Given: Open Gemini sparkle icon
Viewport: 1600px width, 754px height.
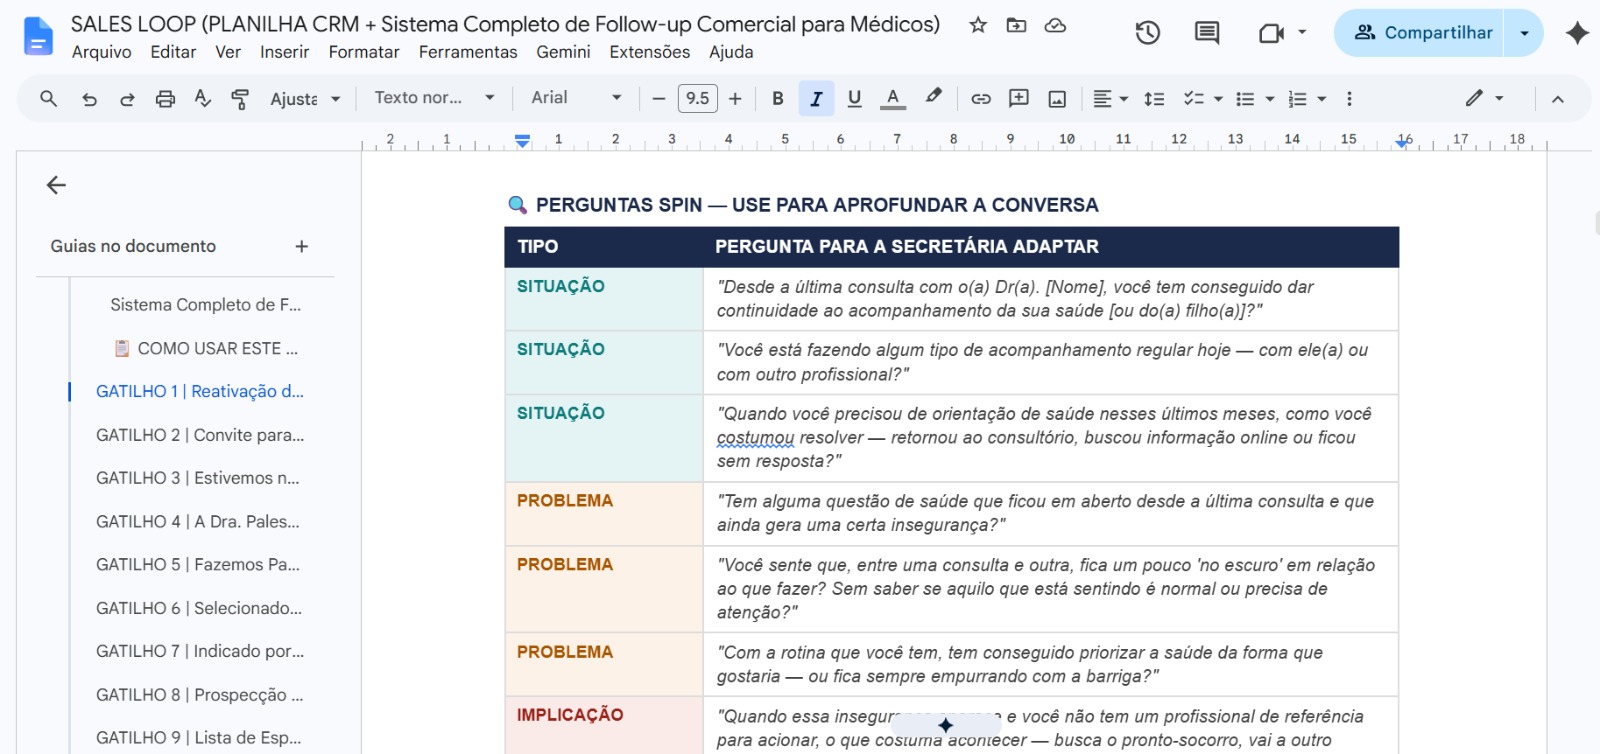Looking at the screenshot, I should (1577, 33).
